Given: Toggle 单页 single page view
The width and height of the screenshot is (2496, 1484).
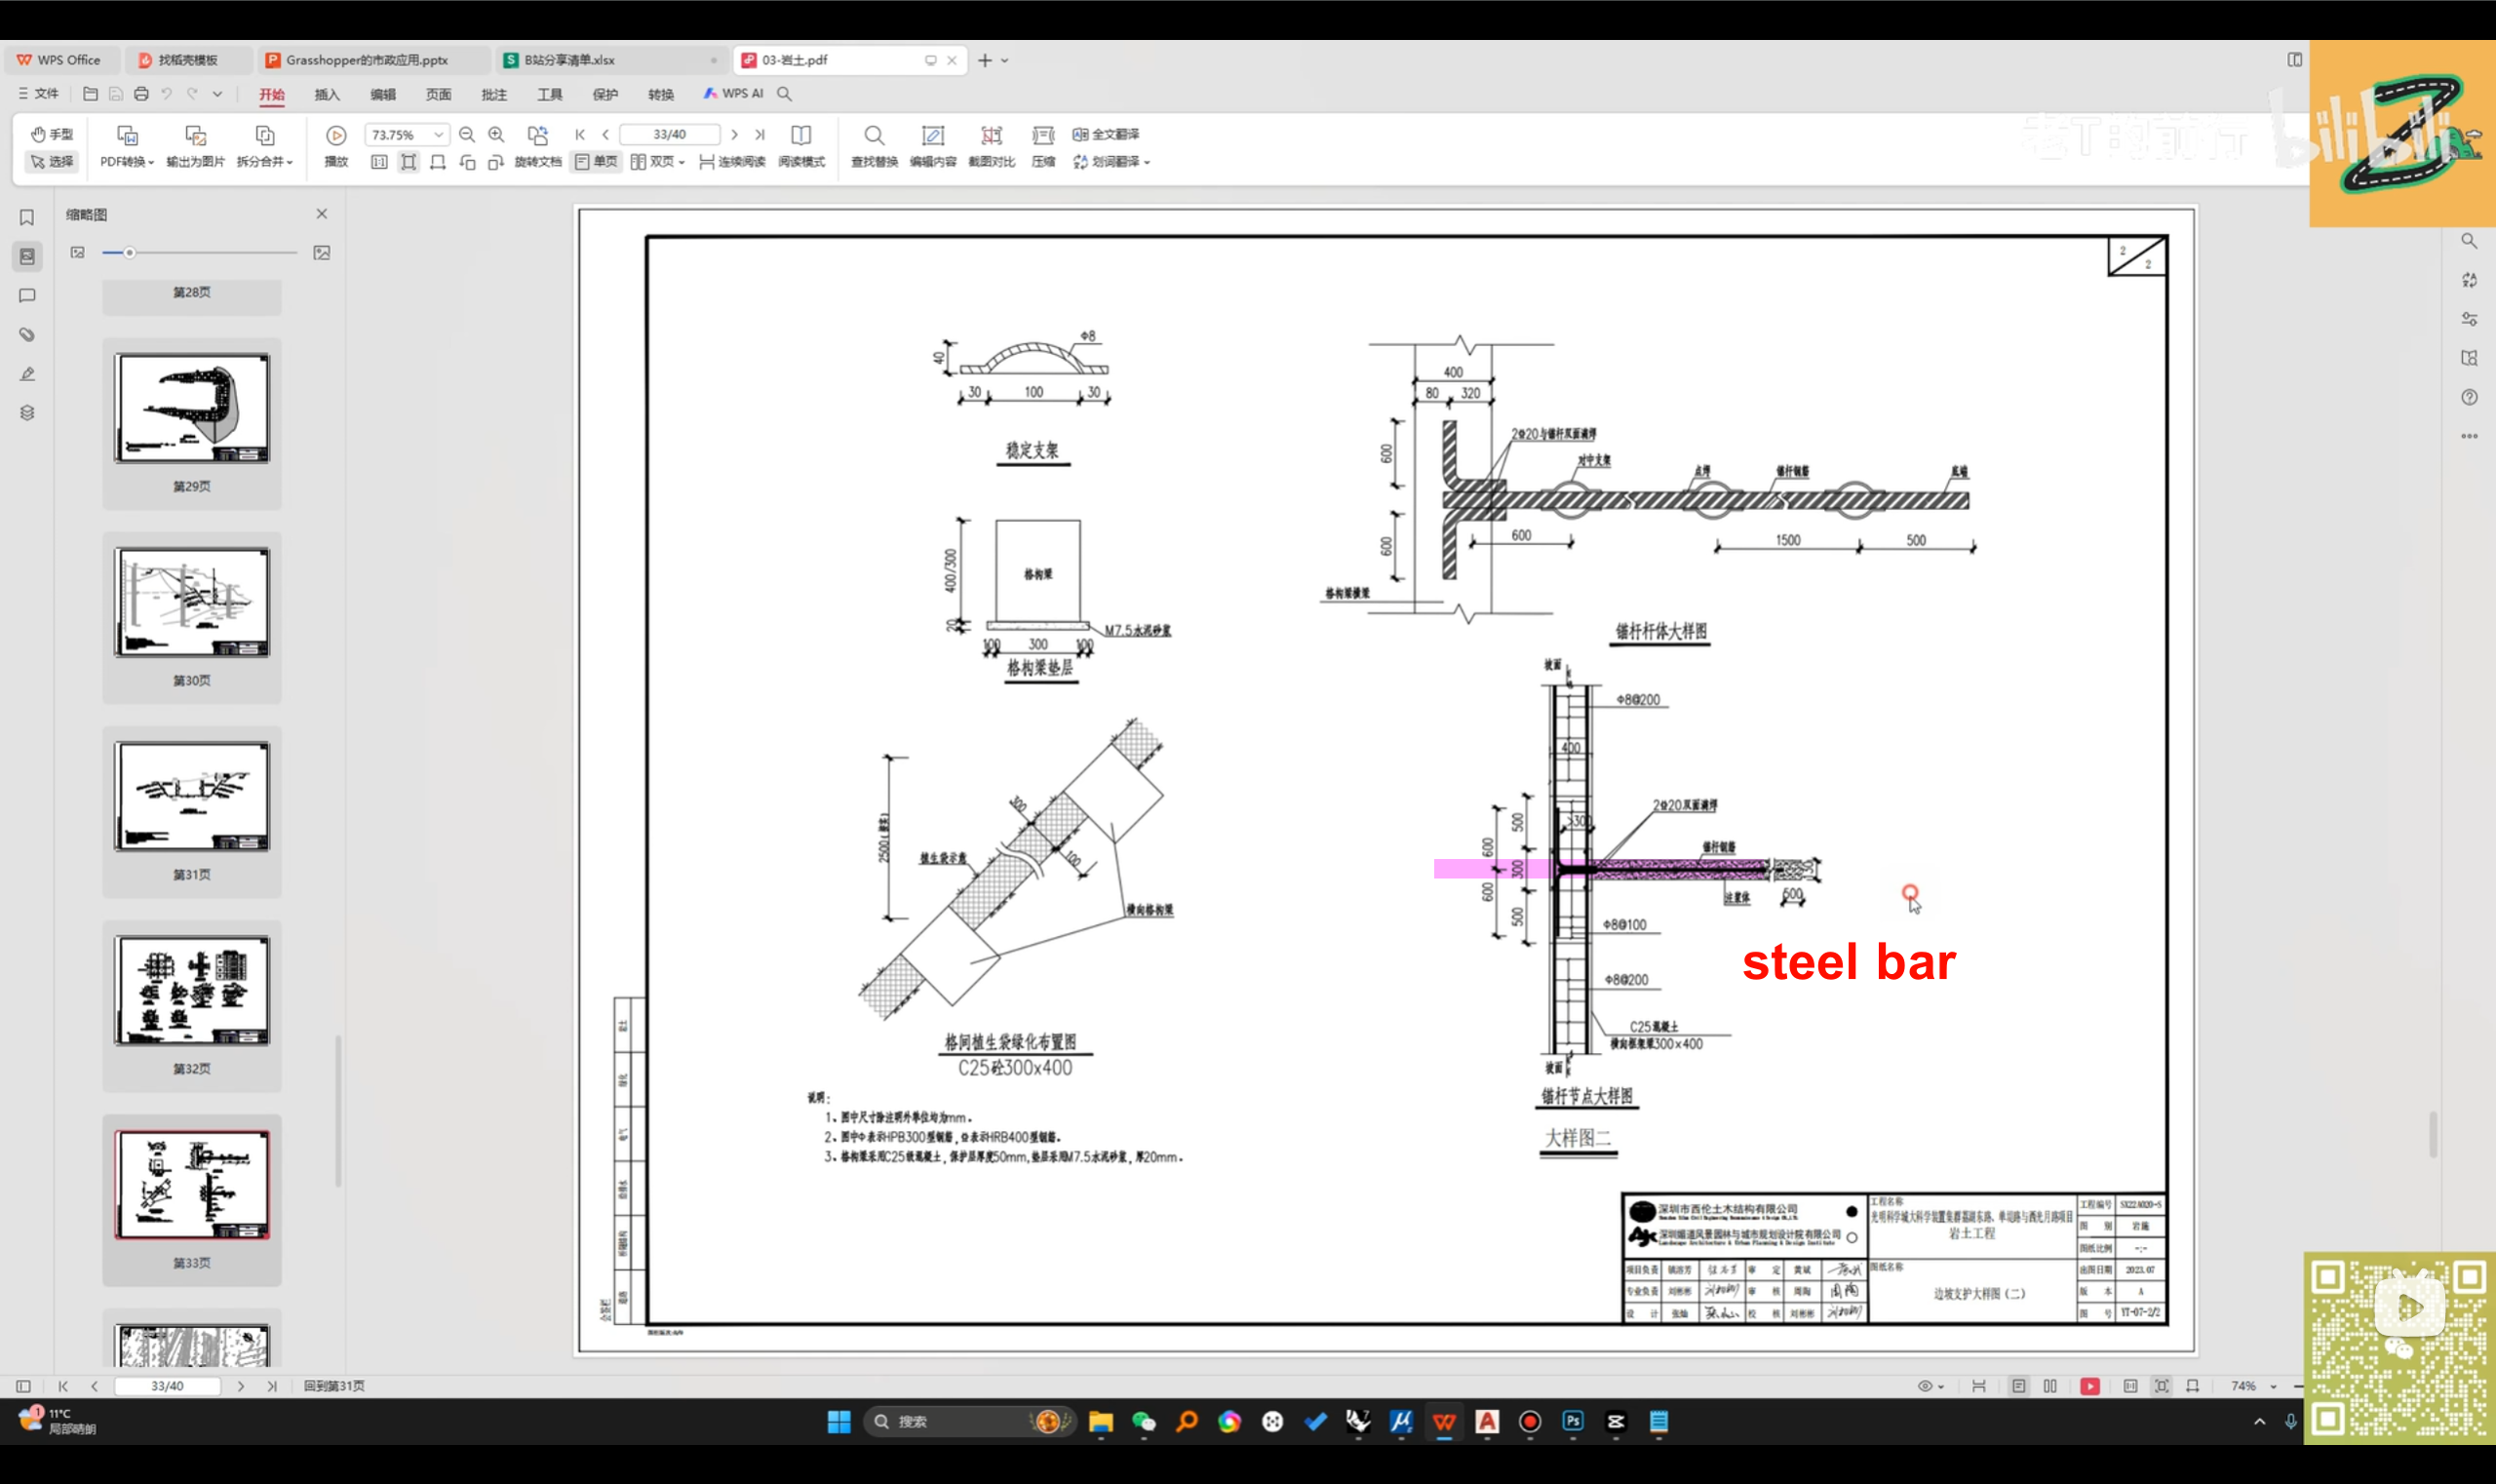Looking at the screenshot, I should tap(596, 161).
